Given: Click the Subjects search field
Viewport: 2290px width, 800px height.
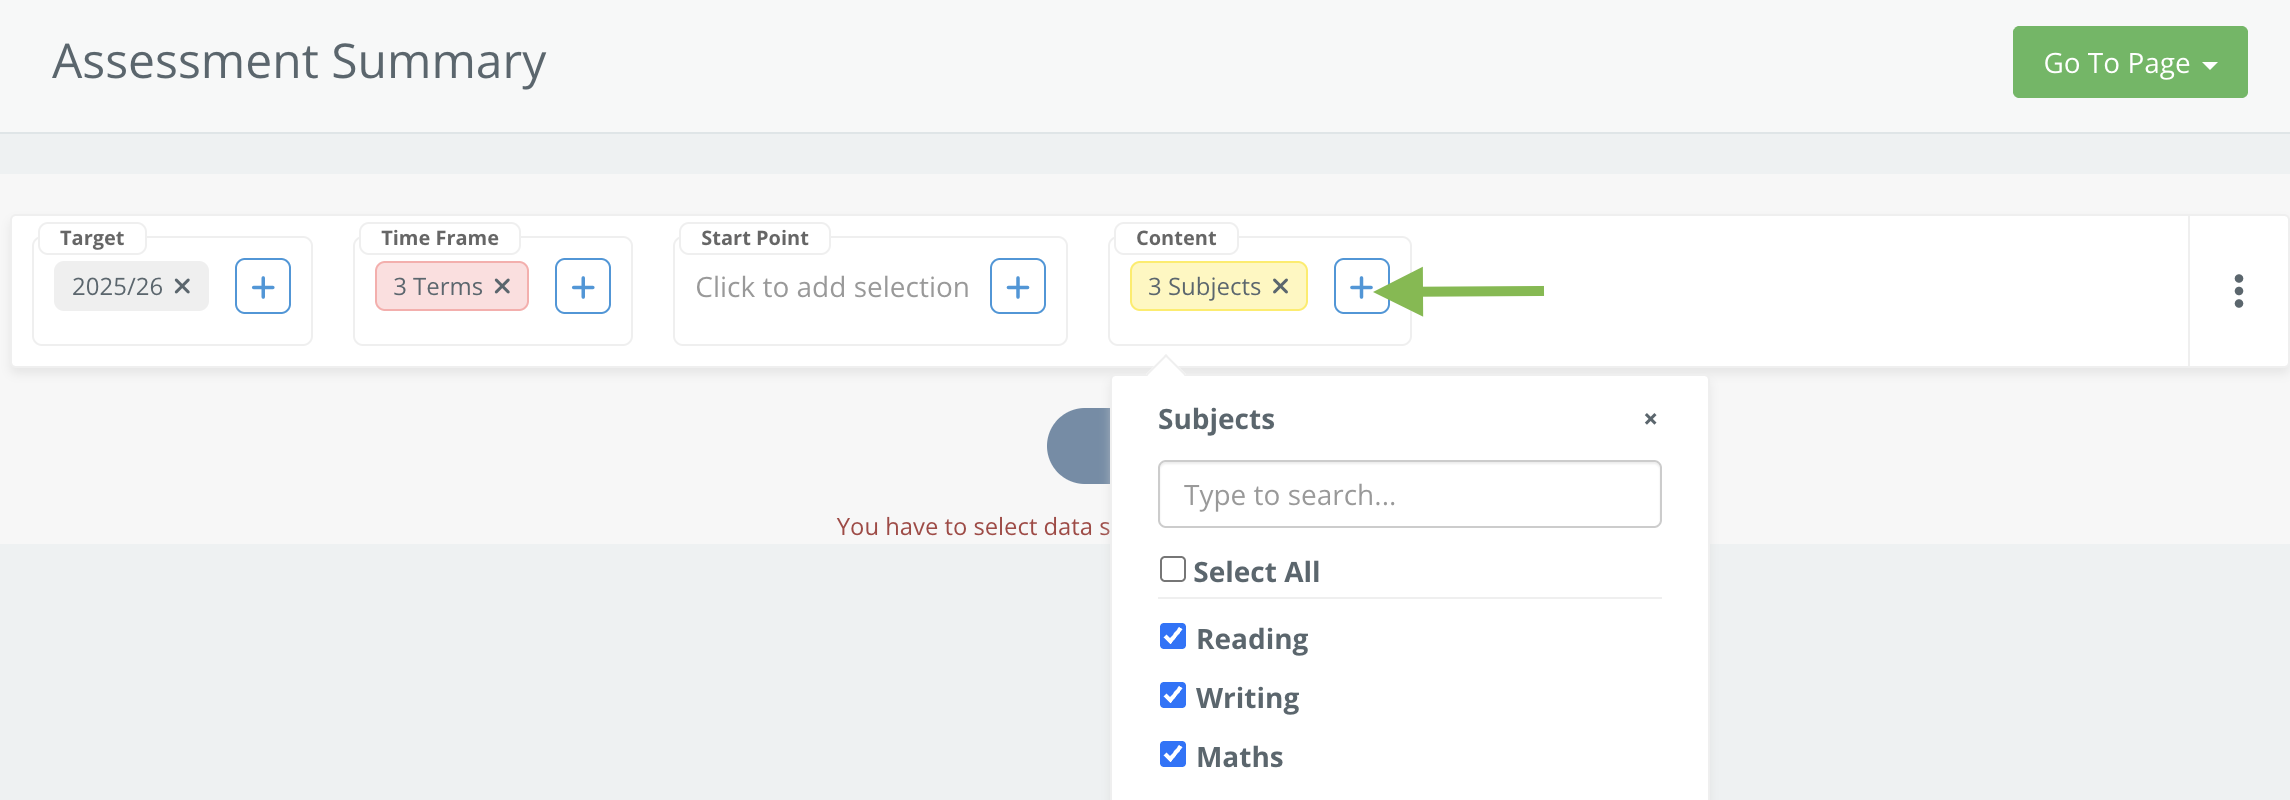Looking at the screenshot, I should point(1409,494).
